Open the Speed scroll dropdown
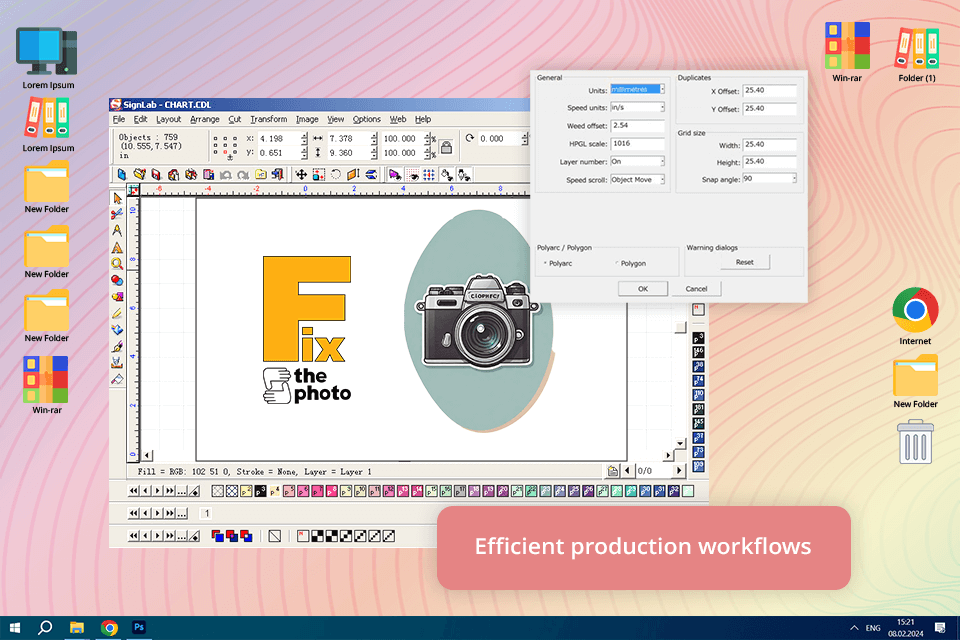This screenshot has width=960, height=640. (x=637, y=179)
